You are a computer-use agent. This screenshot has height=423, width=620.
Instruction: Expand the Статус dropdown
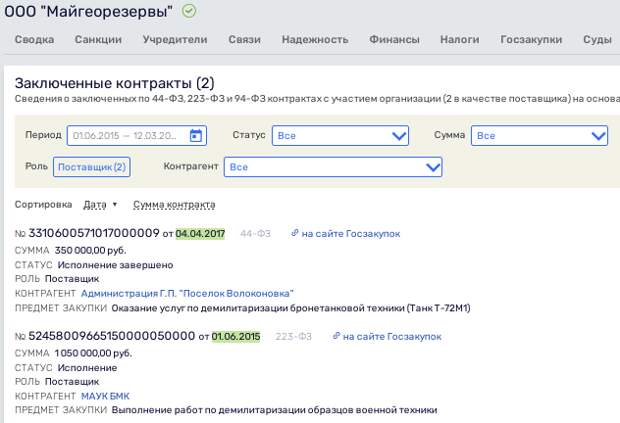340,136
